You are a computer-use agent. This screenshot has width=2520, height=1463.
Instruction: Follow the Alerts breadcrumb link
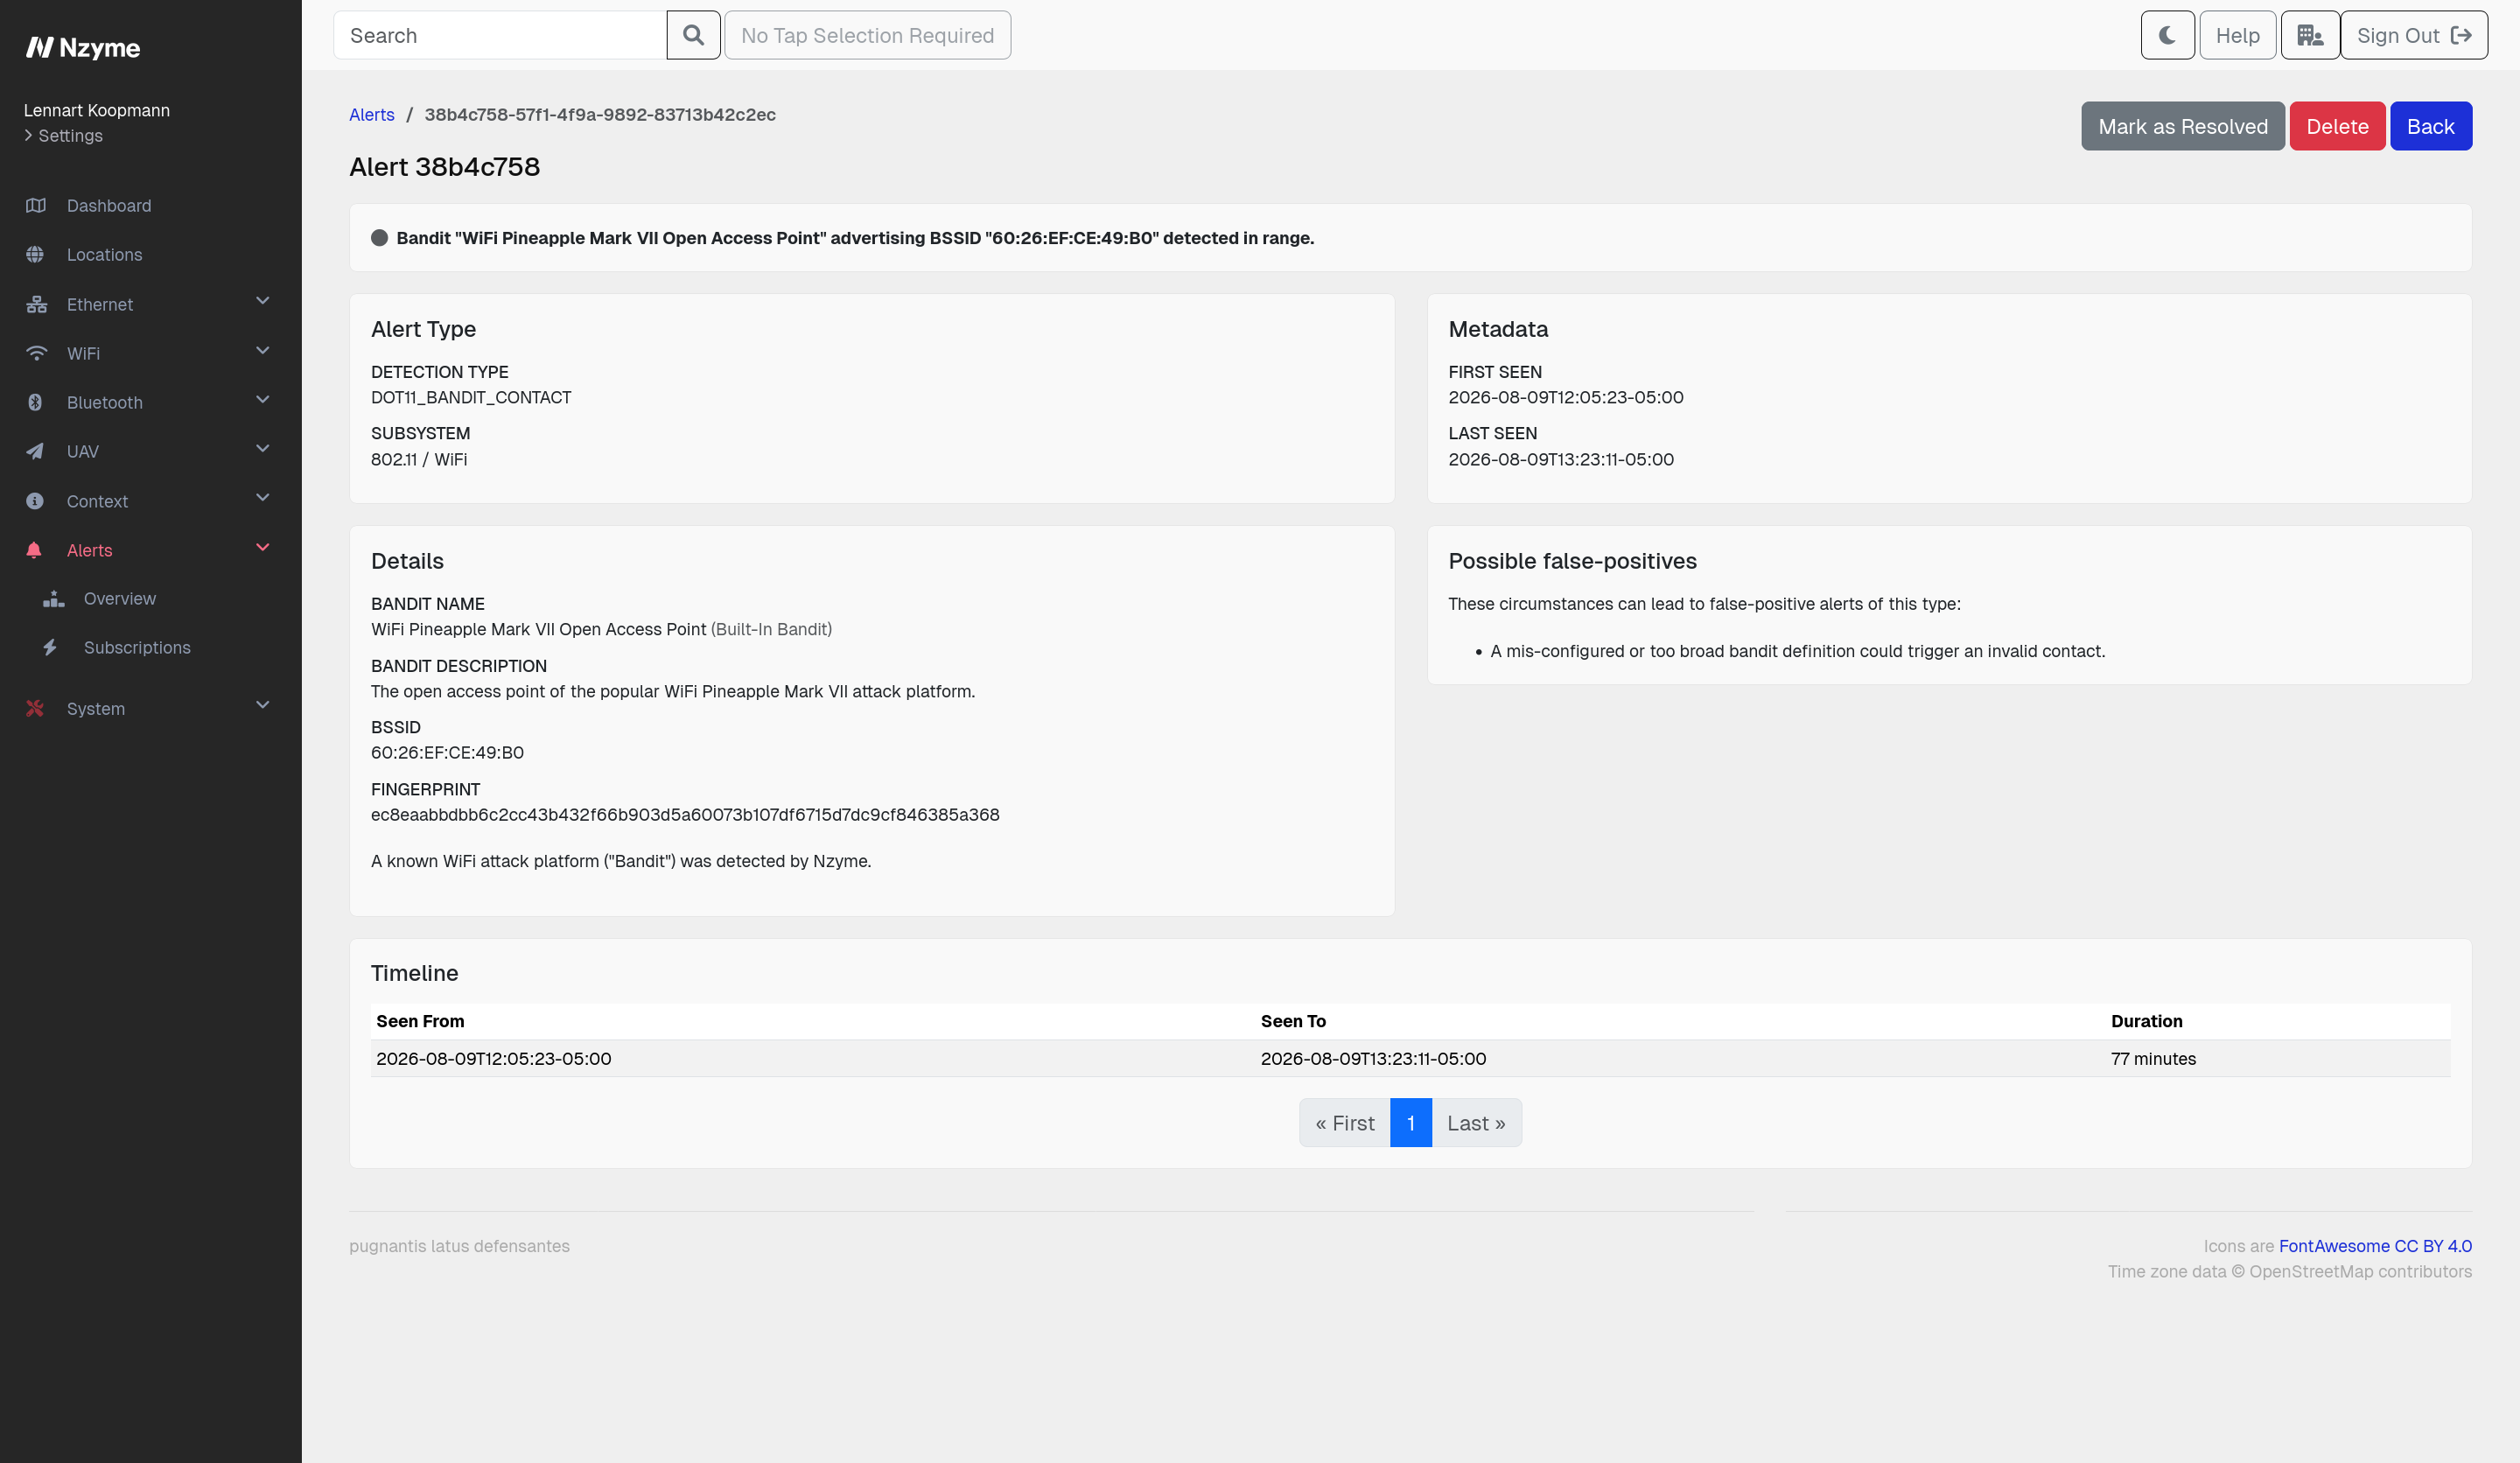(x=372, y=114)
